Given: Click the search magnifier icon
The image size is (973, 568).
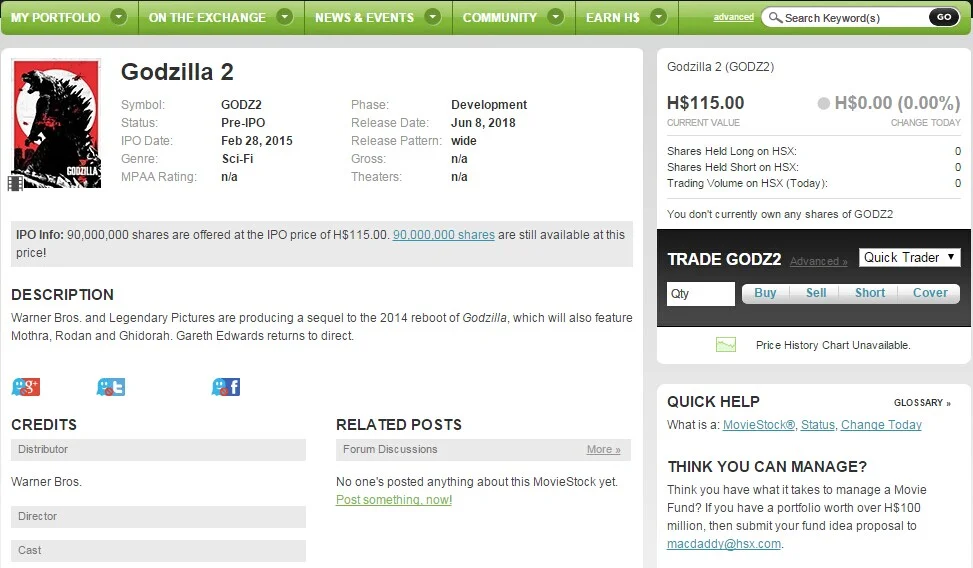Looking at the screenshot, I should [x=775, y=17].
